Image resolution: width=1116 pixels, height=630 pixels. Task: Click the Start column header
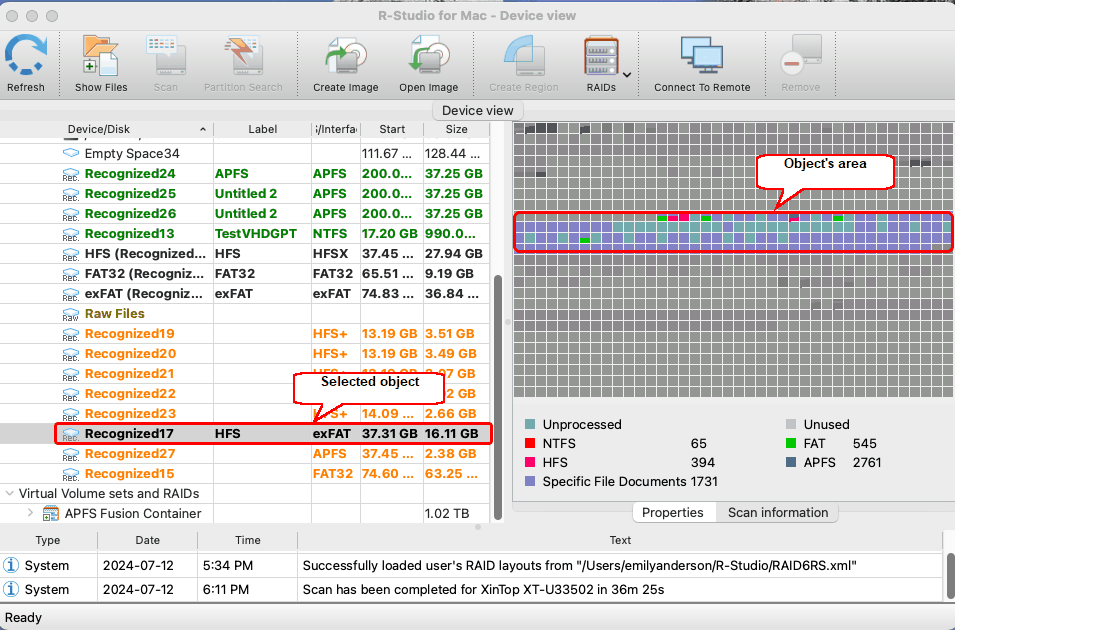coord(392,129)
